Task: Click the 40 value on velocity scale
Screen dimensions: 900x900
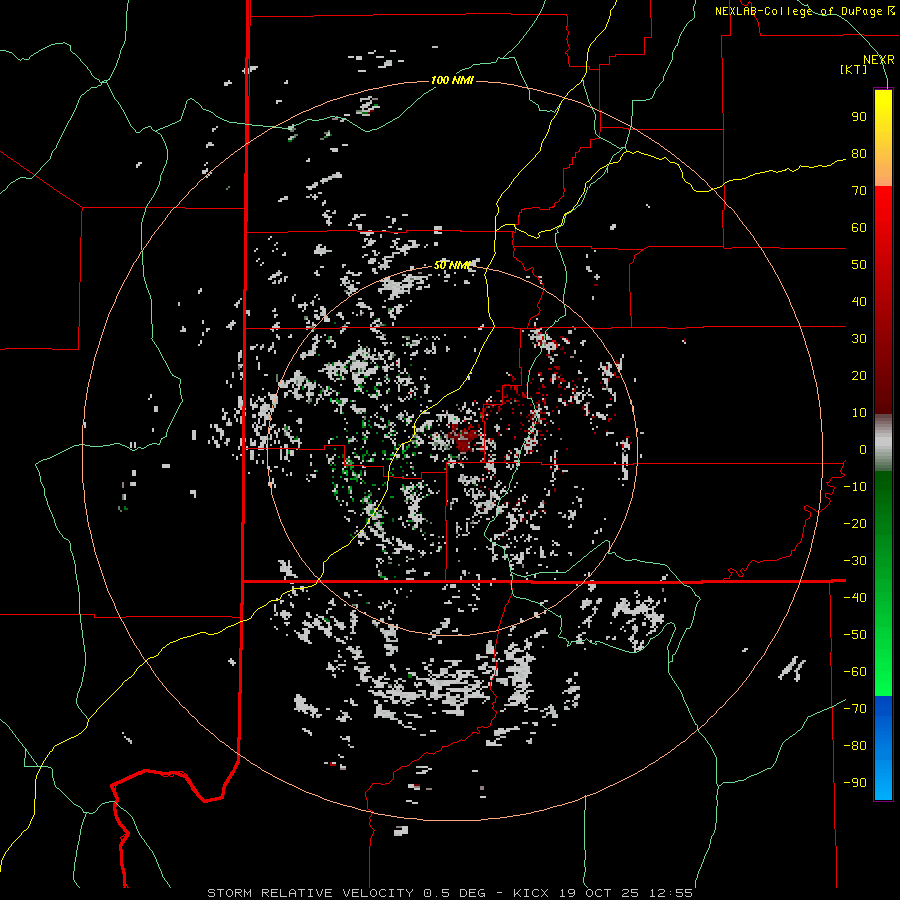Action: 859,302
